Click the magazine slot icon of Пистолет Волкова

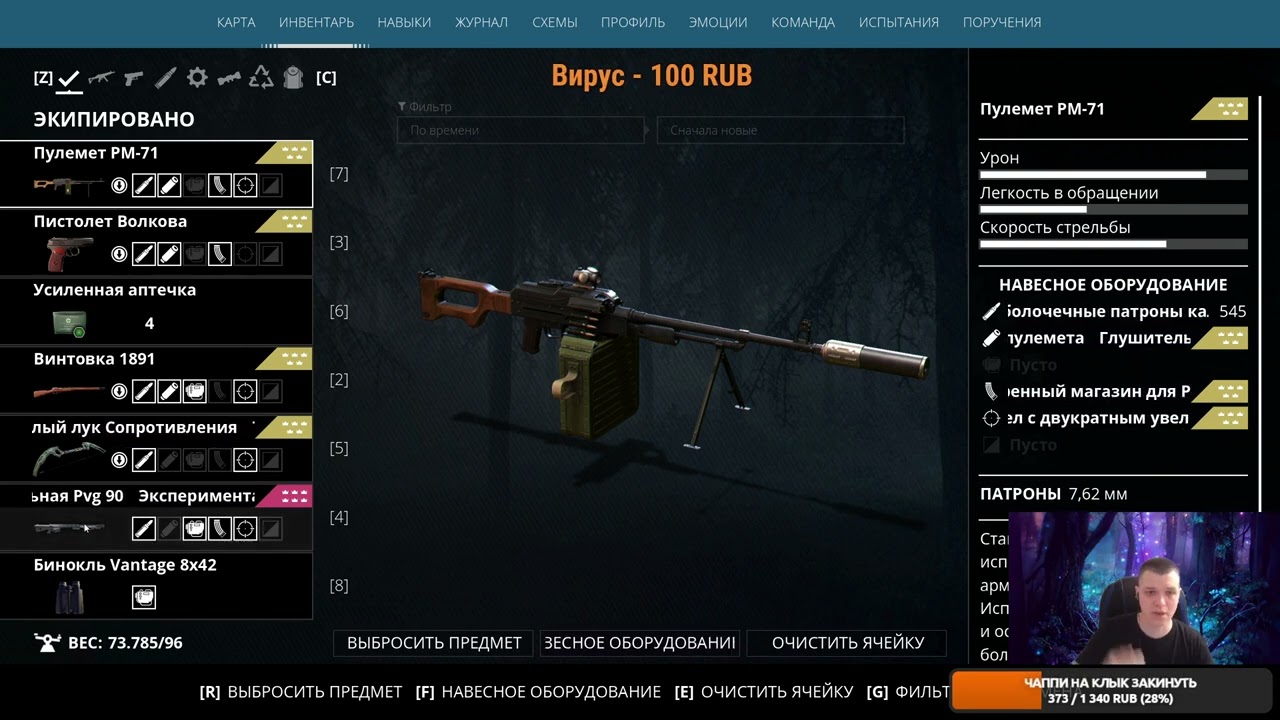pyautogui.click(x=220, y=254)
